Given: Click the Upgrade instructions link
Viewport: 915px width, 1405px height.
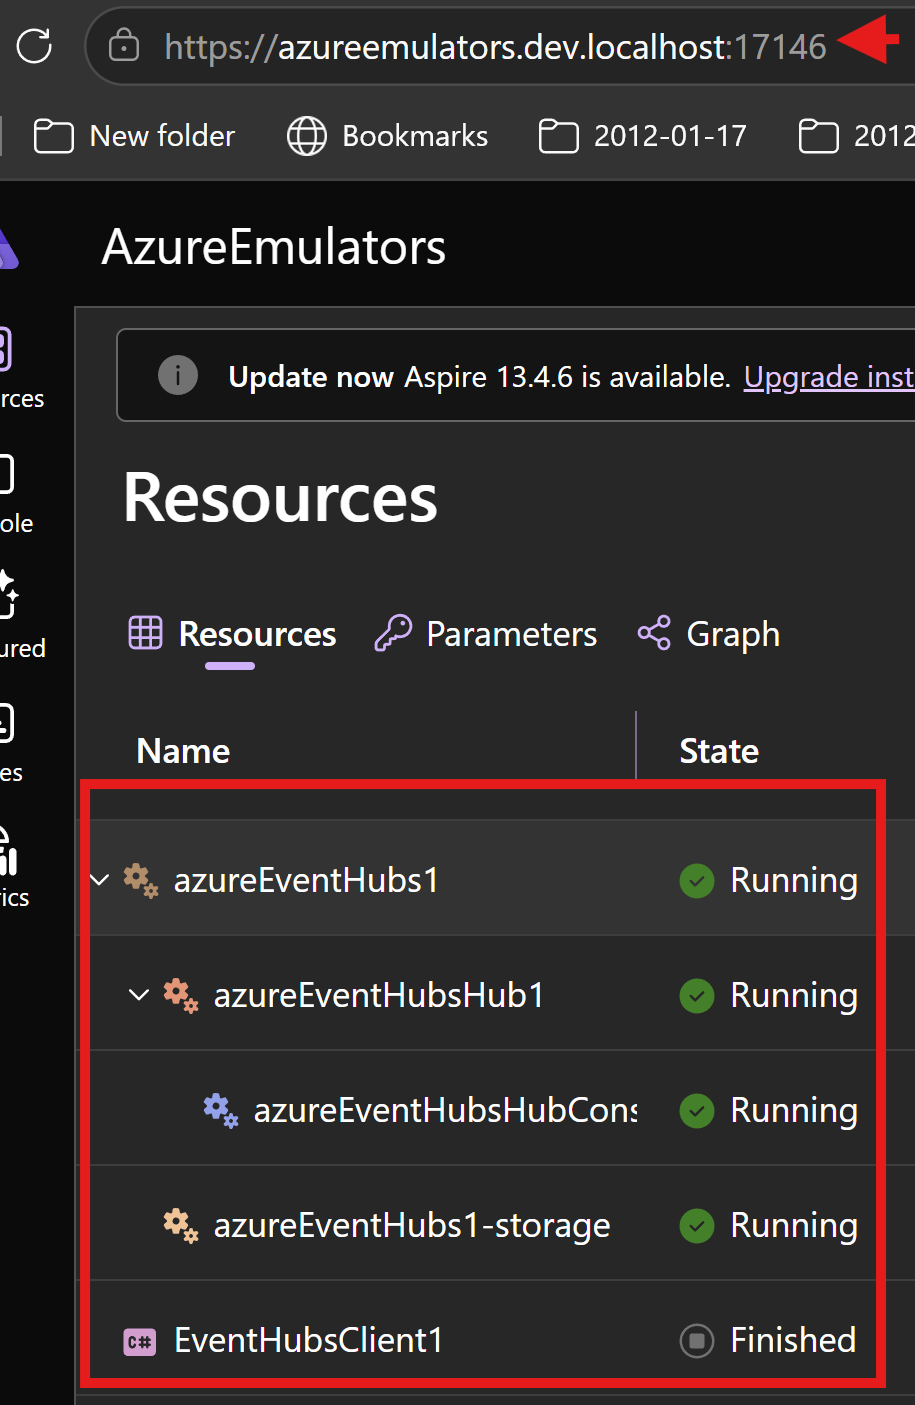Looking at the screenshot, I should 829,377.
